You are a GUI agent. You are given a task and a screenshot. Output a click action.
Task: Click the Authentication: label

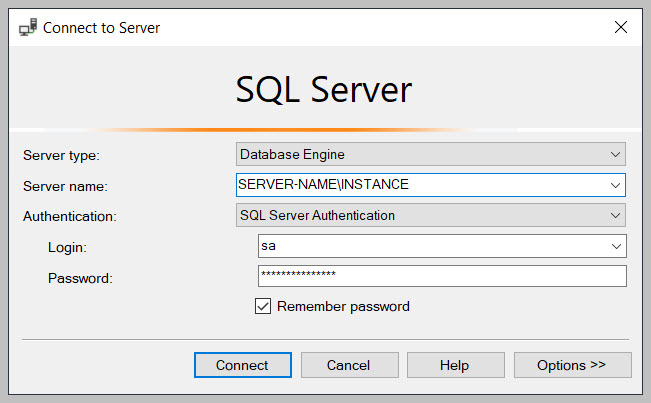point(70,216)
